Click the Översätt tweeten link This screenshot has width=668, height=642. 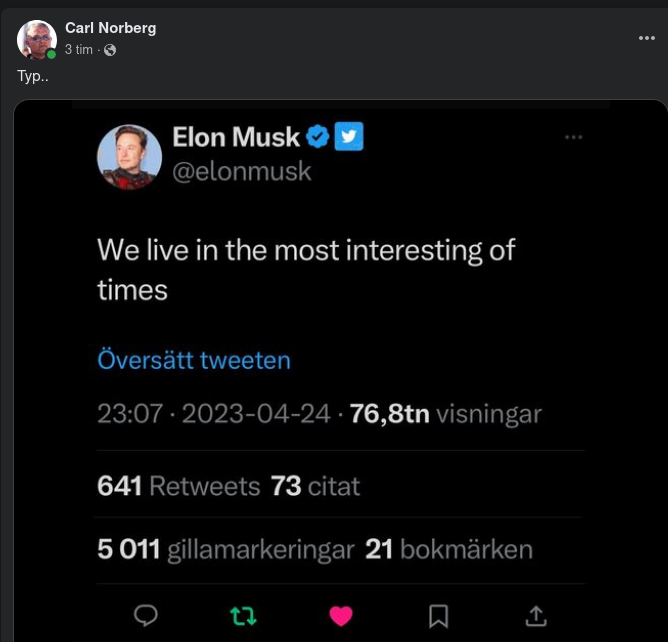click(x=194, y=360)
